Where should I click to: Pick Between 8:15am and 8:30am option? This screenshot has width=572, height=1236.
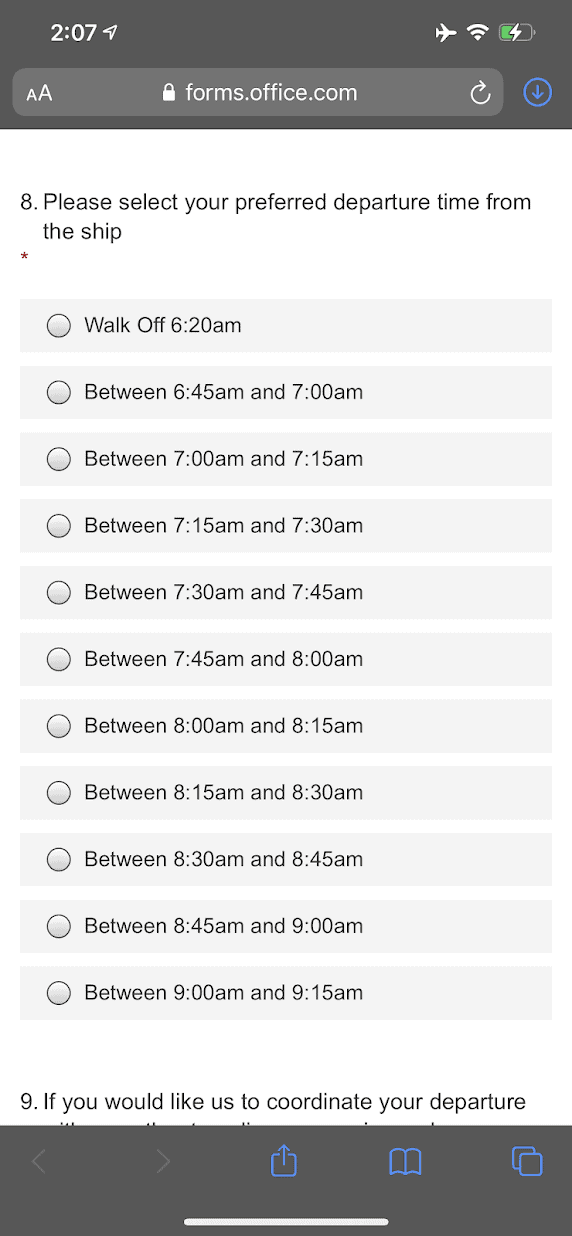pos(286,793)
